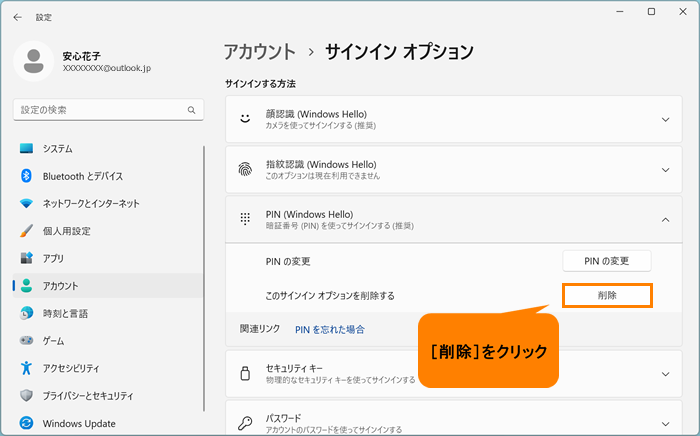Click the XXXXXXXX@outlook.jp email text
The image size is (700, 436).
tap(107, 68)
